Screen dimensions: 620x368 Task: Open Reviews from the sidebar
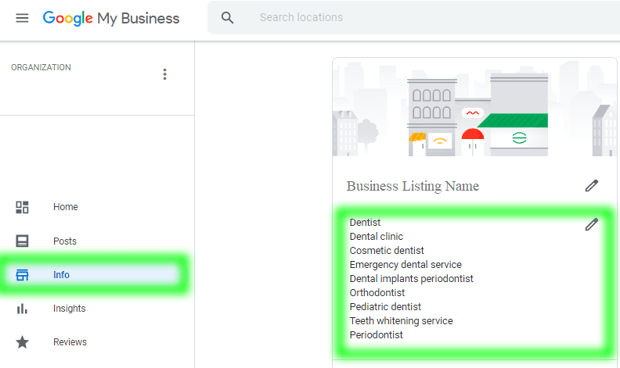[x=70, y=342]
